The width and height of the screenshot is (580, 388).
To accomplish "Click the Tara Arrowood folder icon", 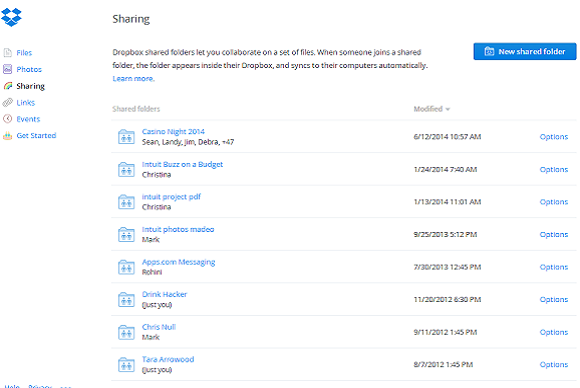I will pyautogui.click(x=126, y=364).
